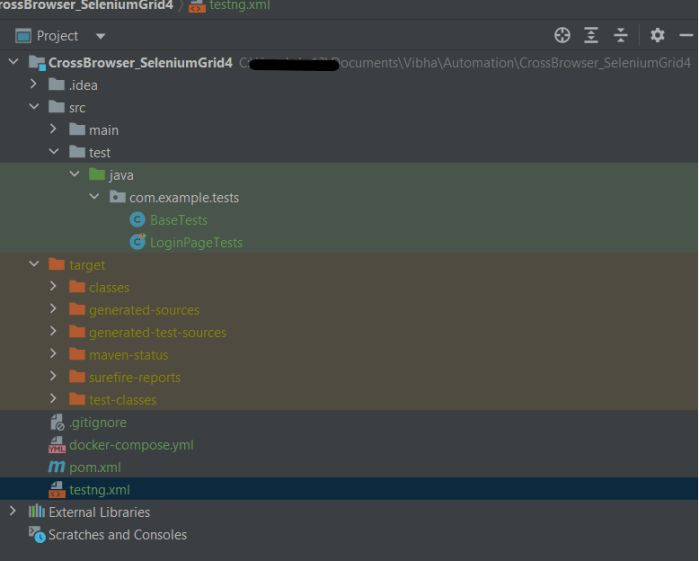The width and height of the screenshot is (699, 561).
Task: Select the com.example.tests package label
Action: pyautogui.click(x=184, y=198)
